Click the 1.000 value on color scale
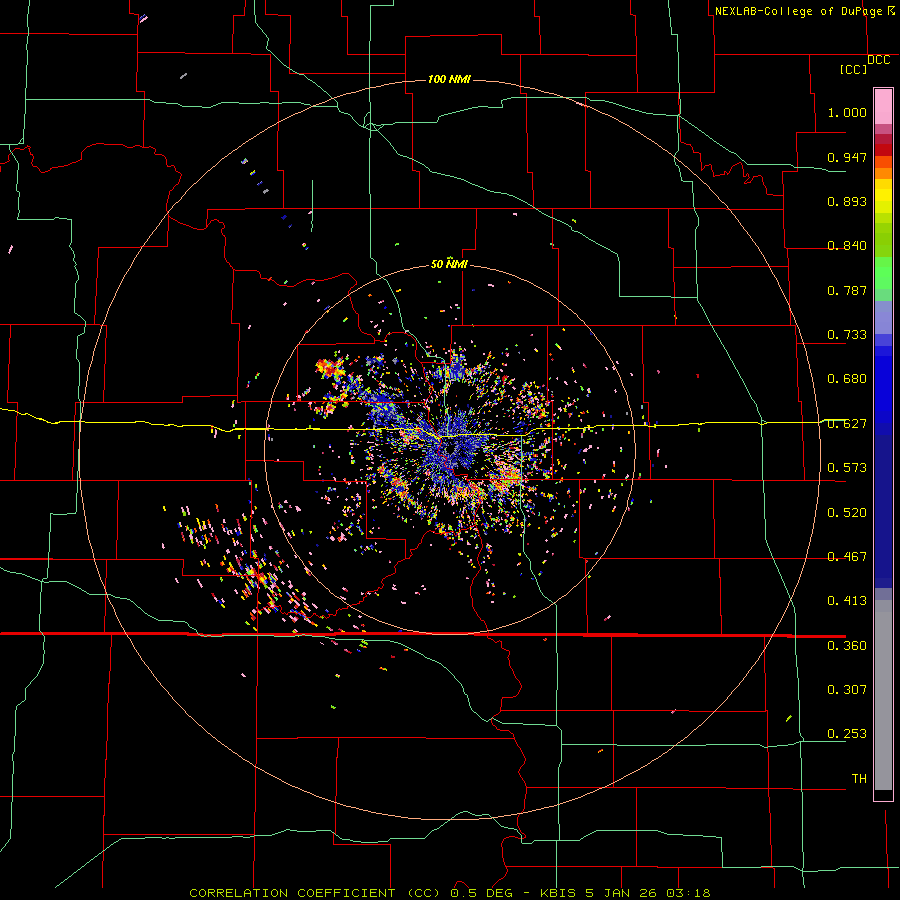The width and height of the screenshot is (900, 900). click(x=847, y=112)
